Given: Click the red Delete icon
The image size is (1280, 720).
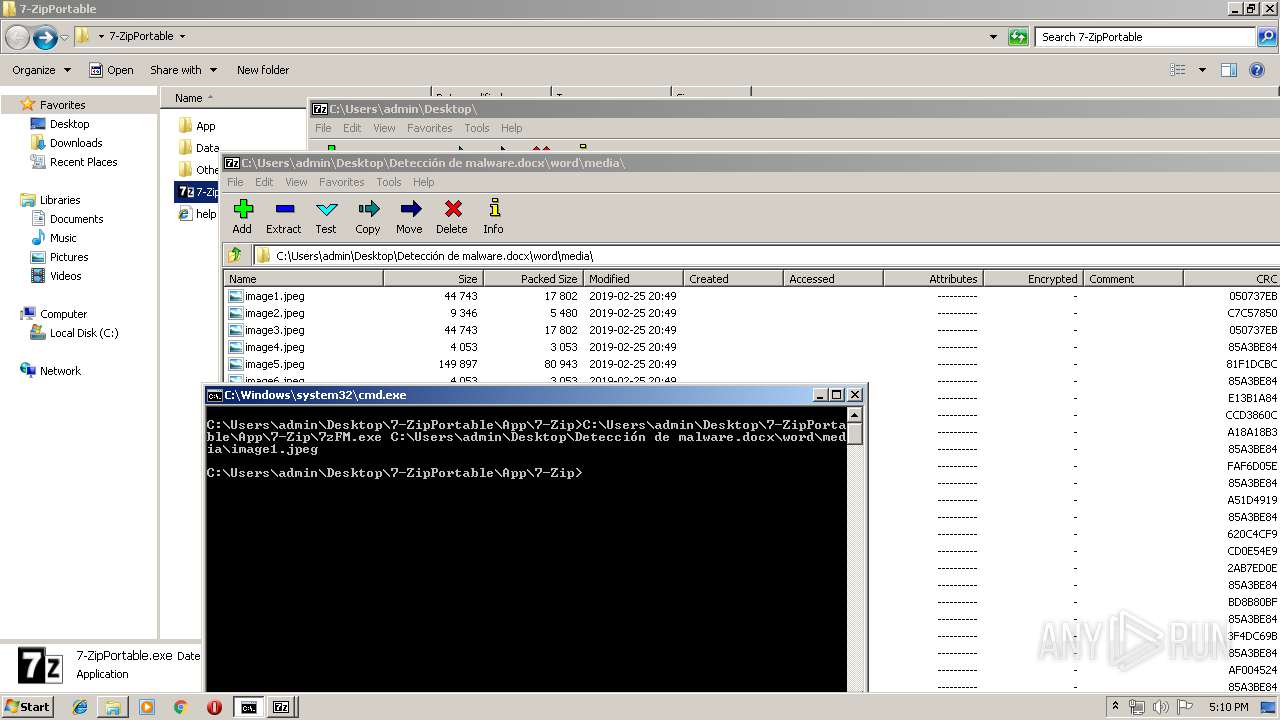Looking at the screenshot, I should pyautogui.click(x=452, y=216).
